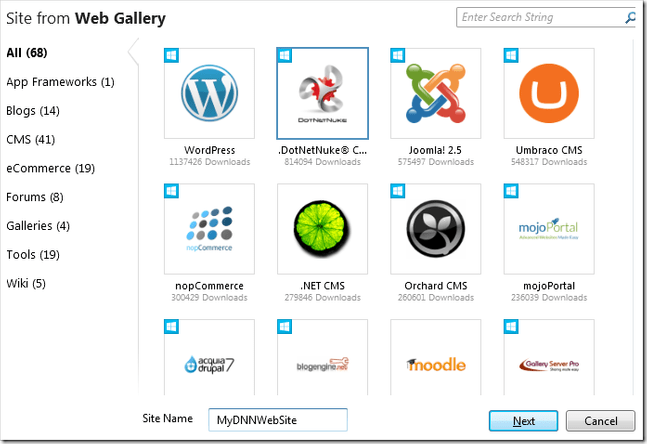Filter by CMS (41) category
Screen dimensions: 647x444
[x=31, y=139]
